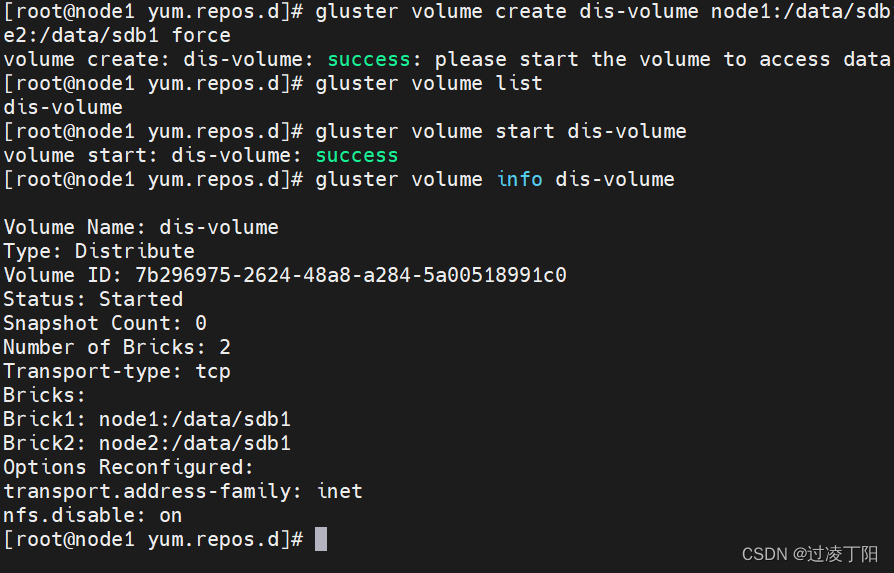
Task: Click the 'dis-volume' output under volume list
Action: (x=63, y=108)
